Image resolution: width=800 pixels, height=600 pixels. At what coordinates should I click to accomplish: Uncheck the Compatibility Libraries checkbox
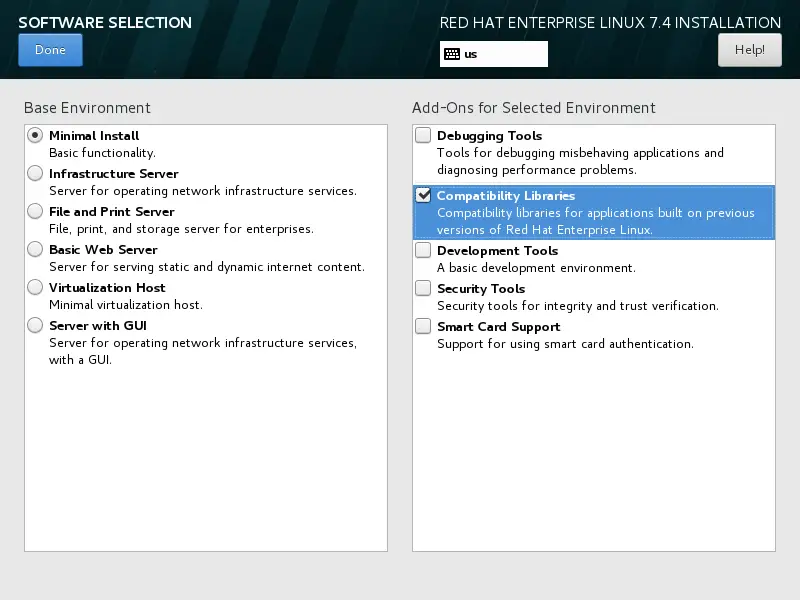click(423, 195)
